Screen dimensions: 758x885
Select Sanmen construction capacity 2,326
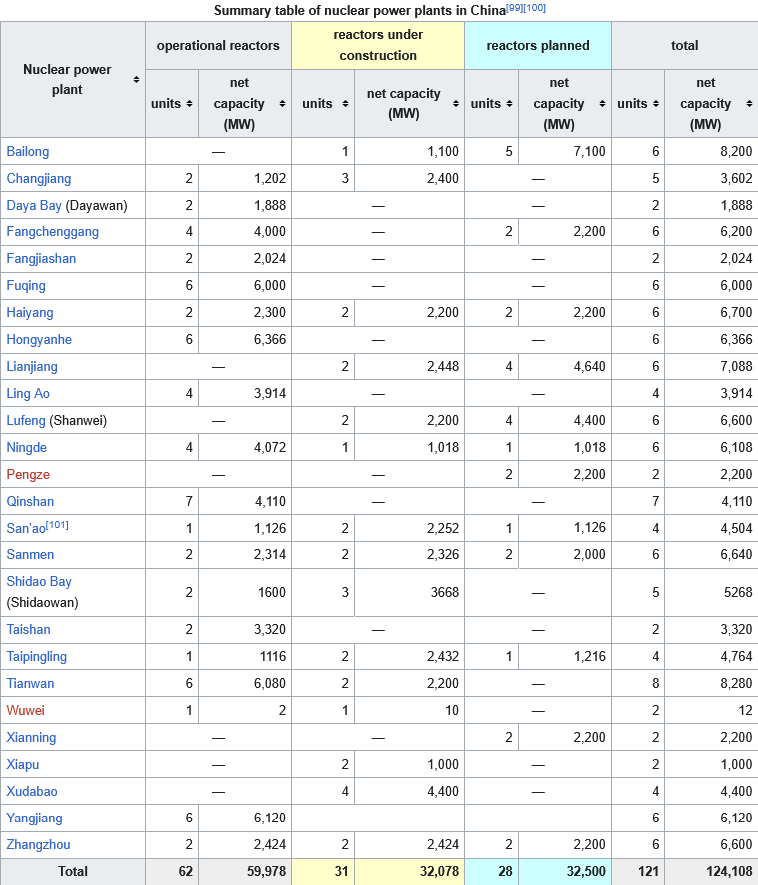(443, 554)
